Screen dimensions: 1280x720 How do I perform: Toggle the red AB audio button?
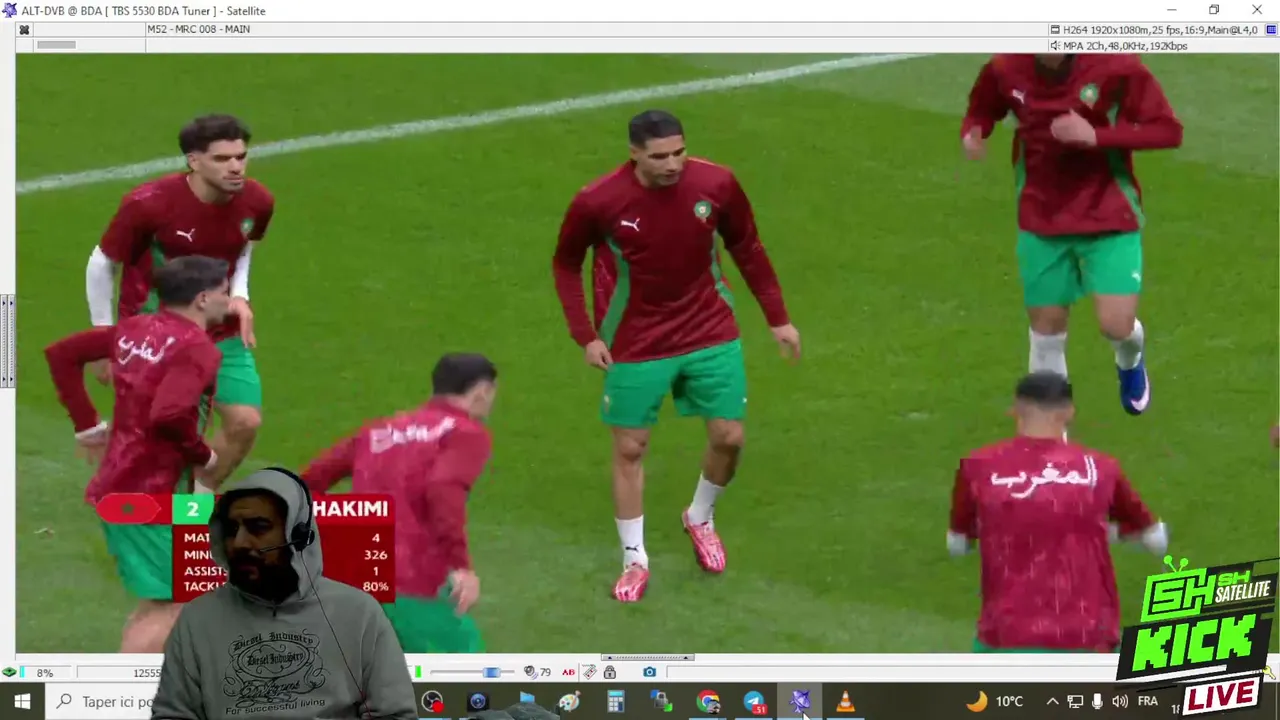click(x=568, y=672)
